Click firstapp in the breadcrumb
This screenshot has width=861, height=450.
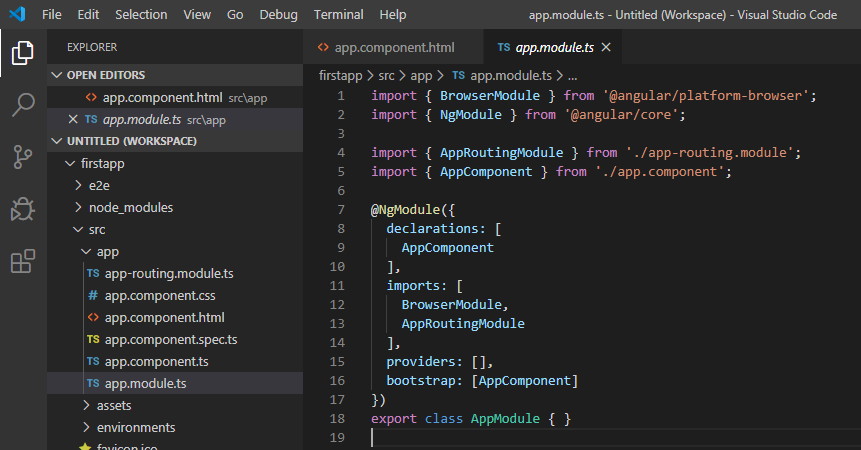[x=340, y=75]
